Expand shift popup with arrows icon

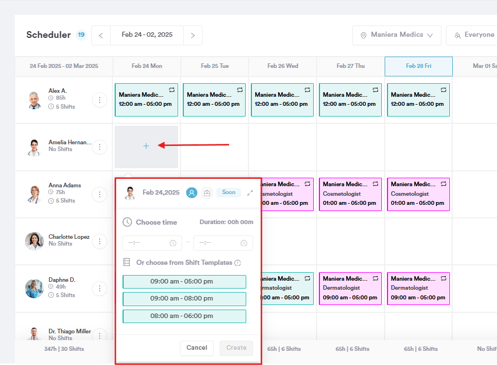tap(250, 193)
